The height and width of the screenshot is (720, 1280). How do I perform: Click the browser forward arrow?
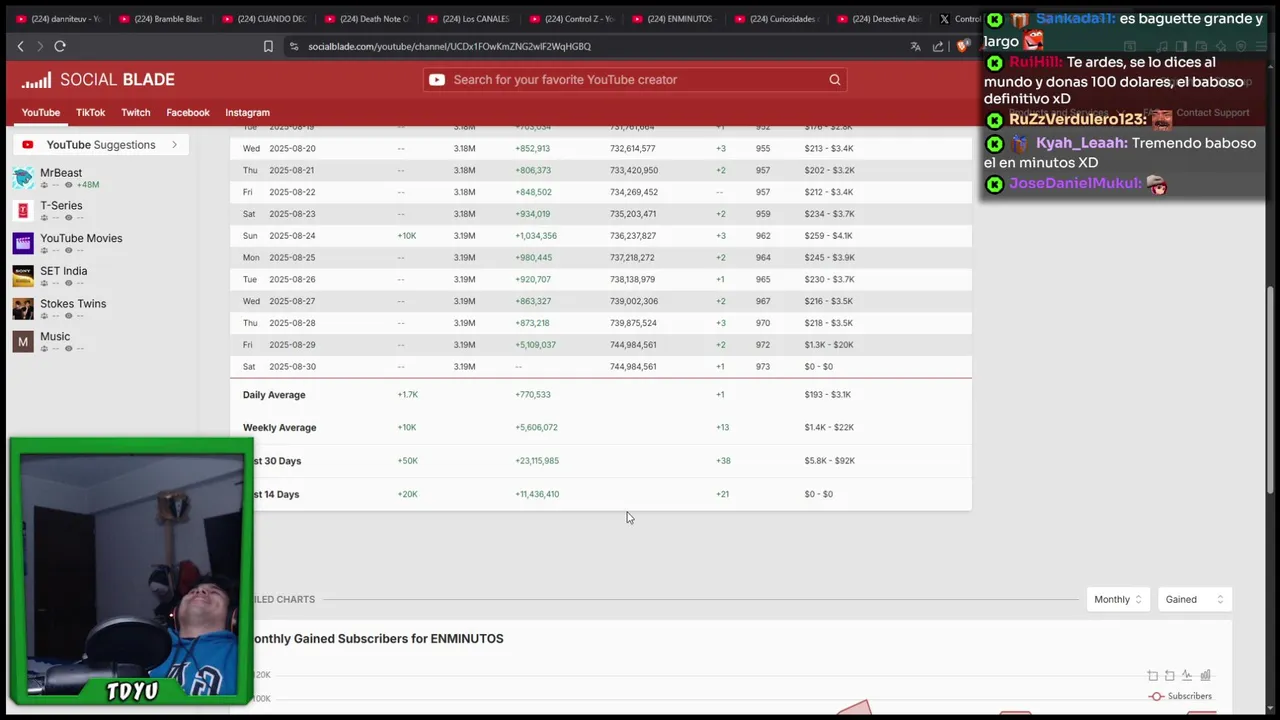click(40, 46)
